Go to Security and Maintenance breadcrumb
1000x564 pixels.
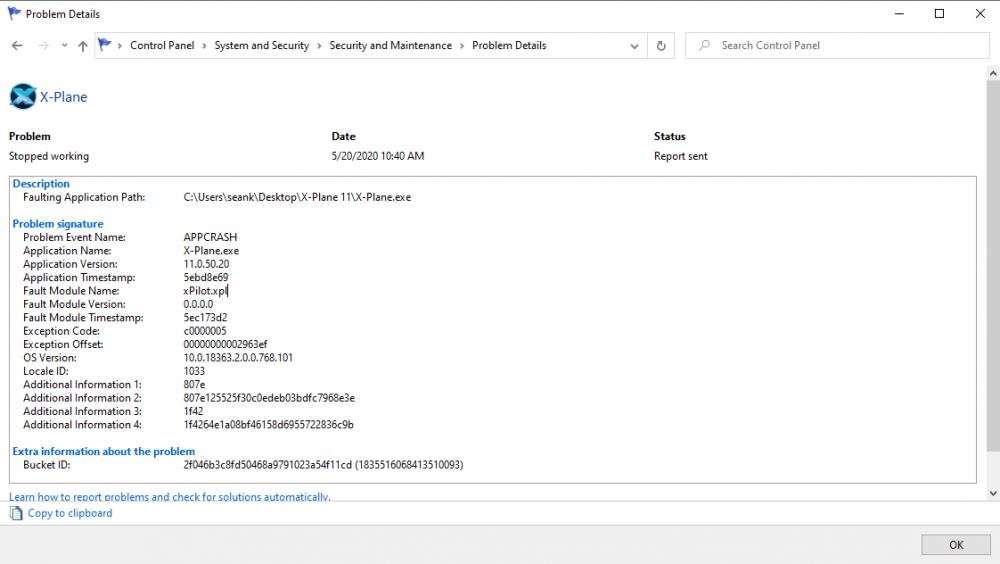(390, 46)
